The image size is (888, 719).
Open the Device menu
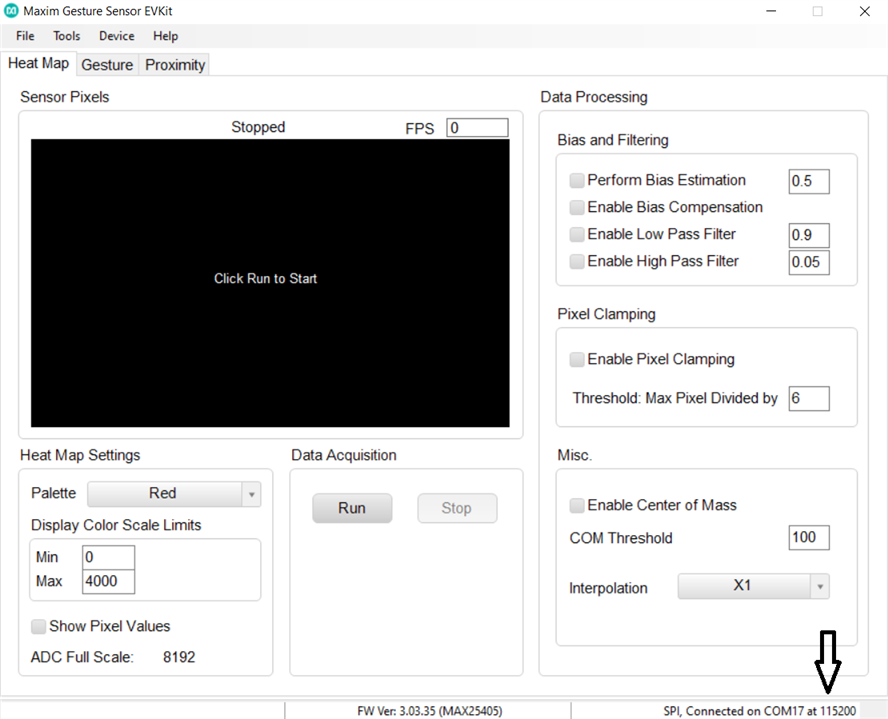(117, 36)
